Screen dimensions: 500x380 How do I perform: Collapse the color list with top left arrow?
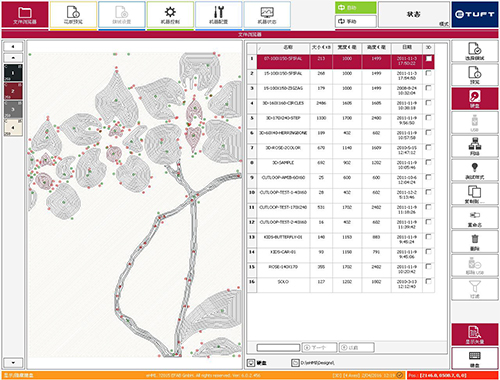pos(13,47)
